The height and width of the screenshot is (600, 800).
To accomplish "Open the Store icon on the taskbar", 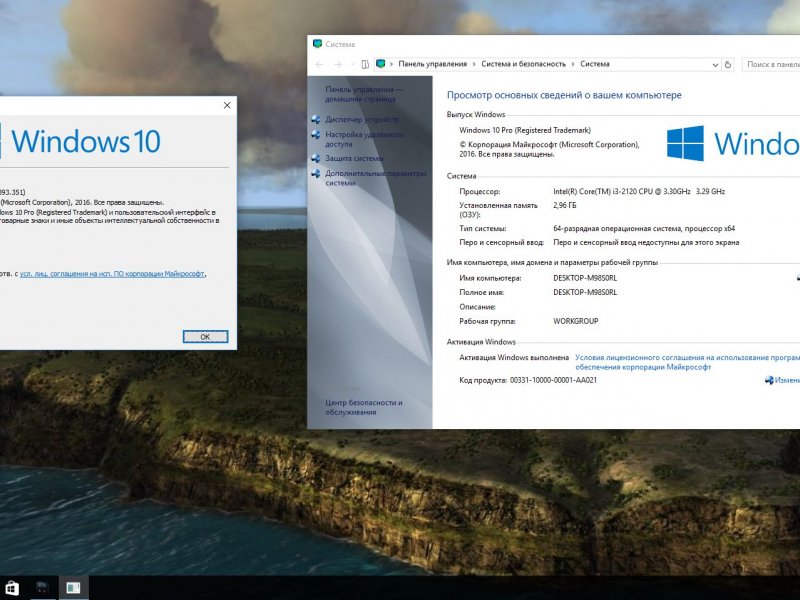I will (11, 588).
